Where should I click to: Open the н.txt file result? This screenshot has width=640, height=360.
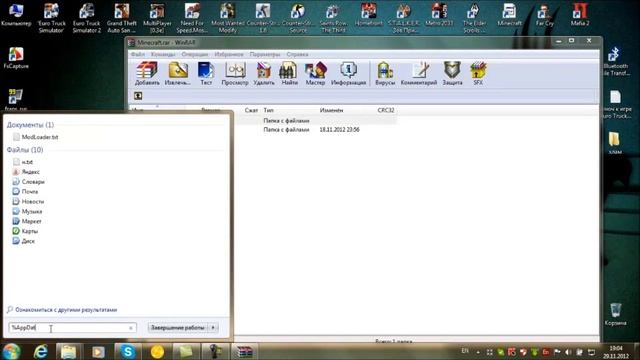23,162
